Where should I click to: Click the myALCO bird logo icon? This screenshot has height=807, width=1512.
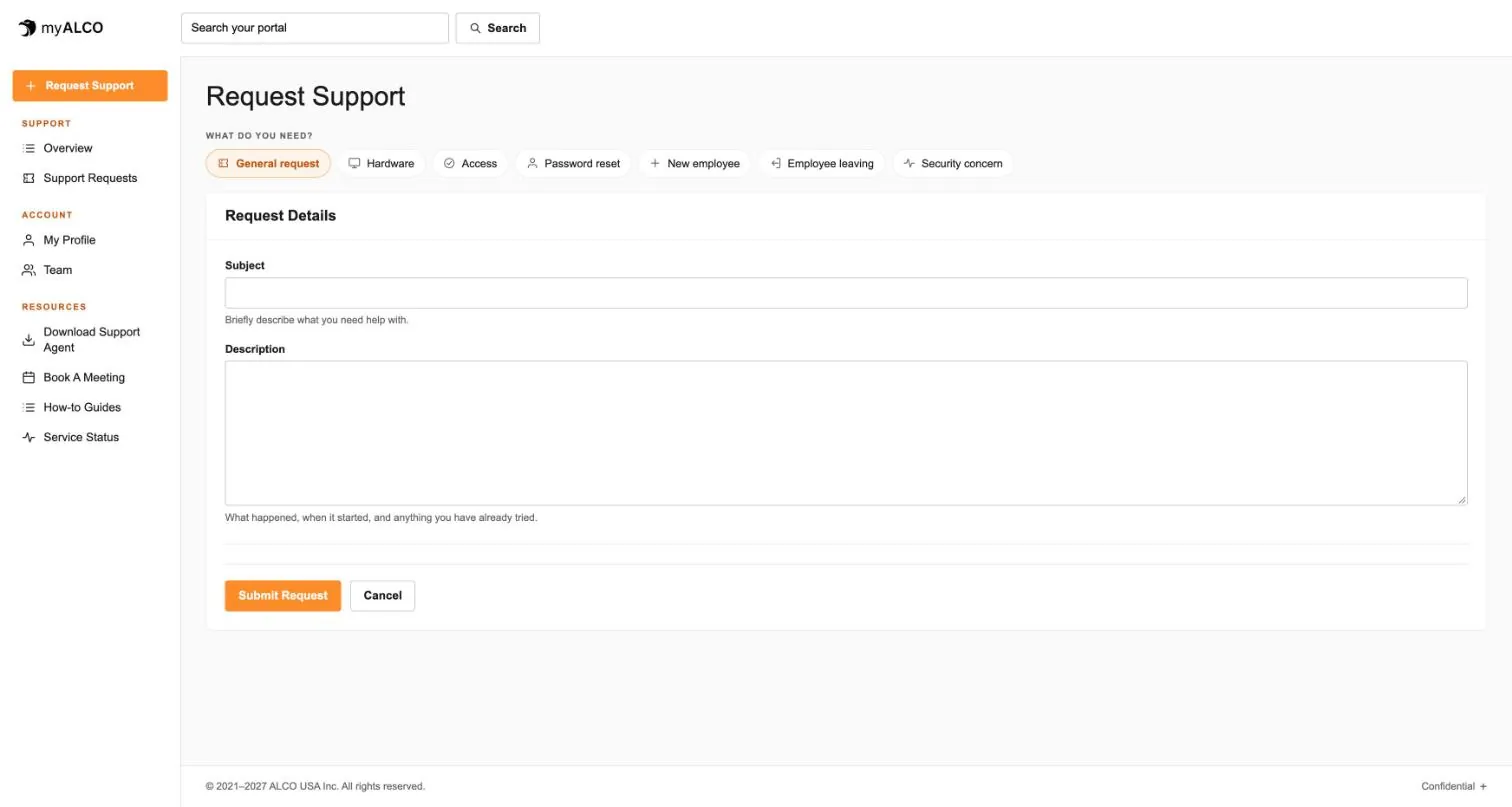pyautogui.click(x=27, y=28)
